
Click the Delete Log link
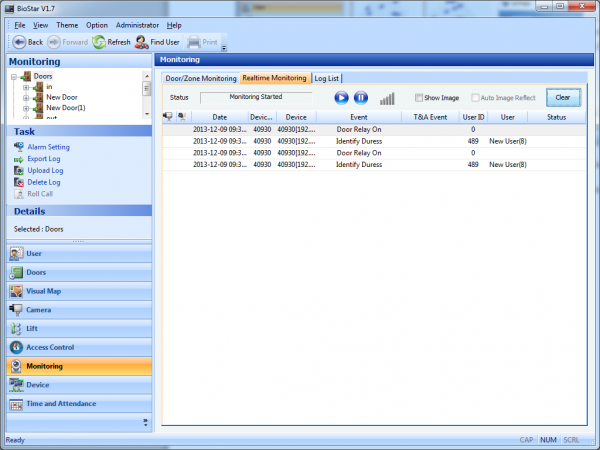(43, 182)
